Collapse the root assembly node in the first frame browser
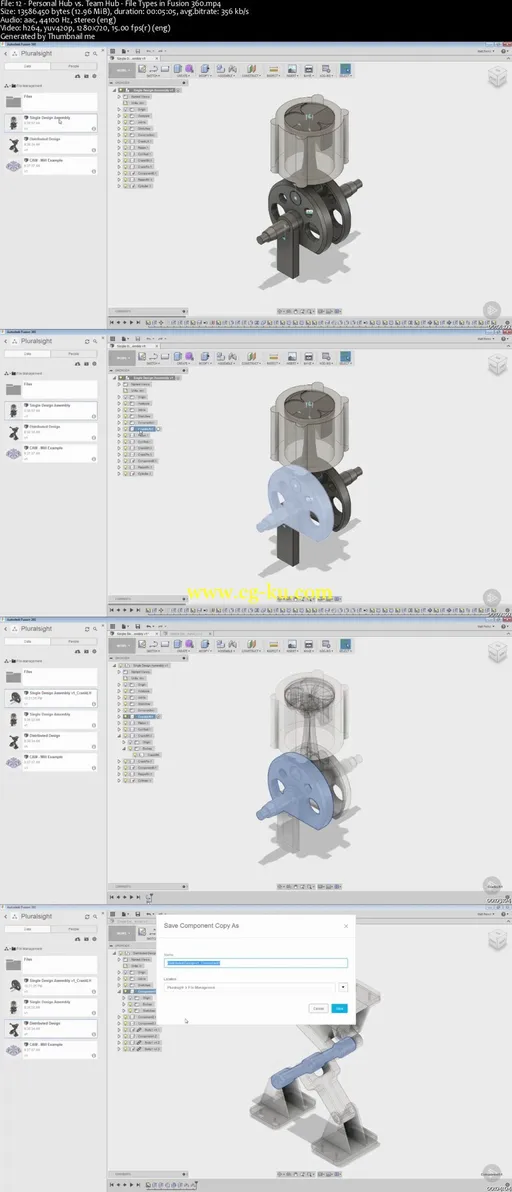This screenshot has height=1192, width=512. click(x=114, y=90)
